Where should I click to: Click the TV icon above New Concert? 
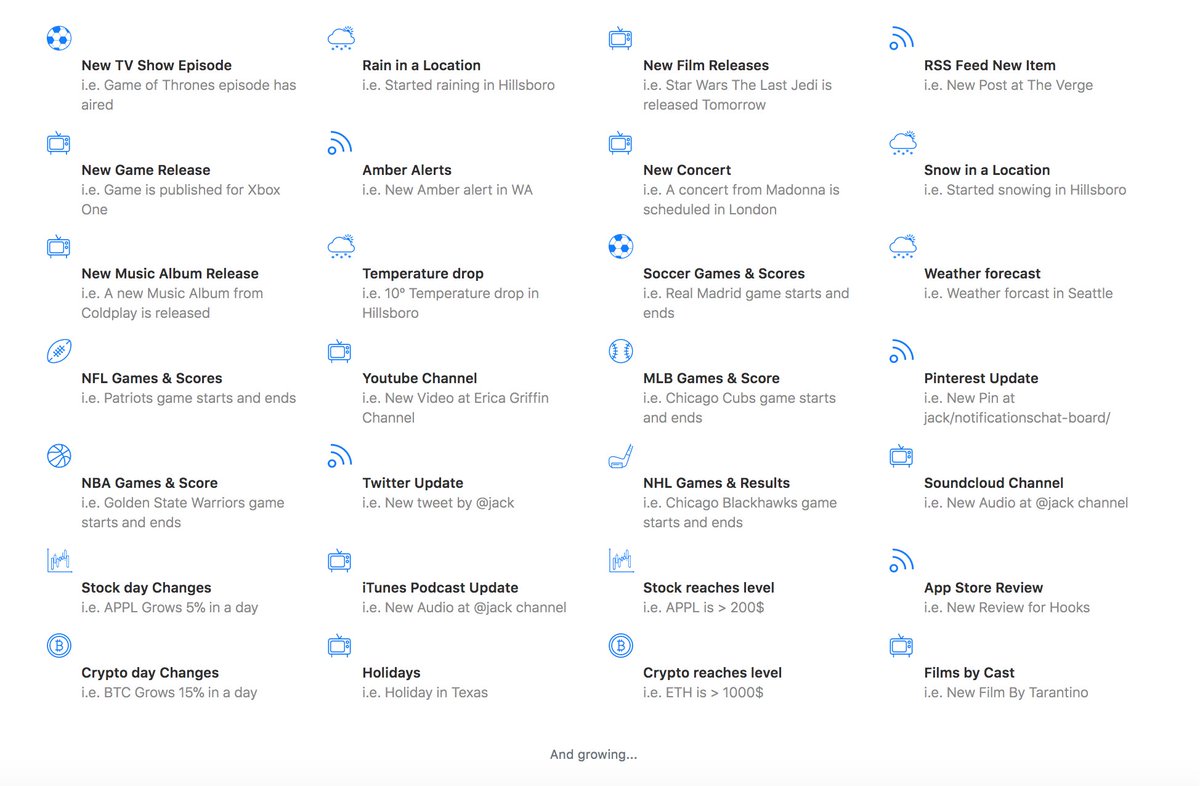[x=620, y=143]
